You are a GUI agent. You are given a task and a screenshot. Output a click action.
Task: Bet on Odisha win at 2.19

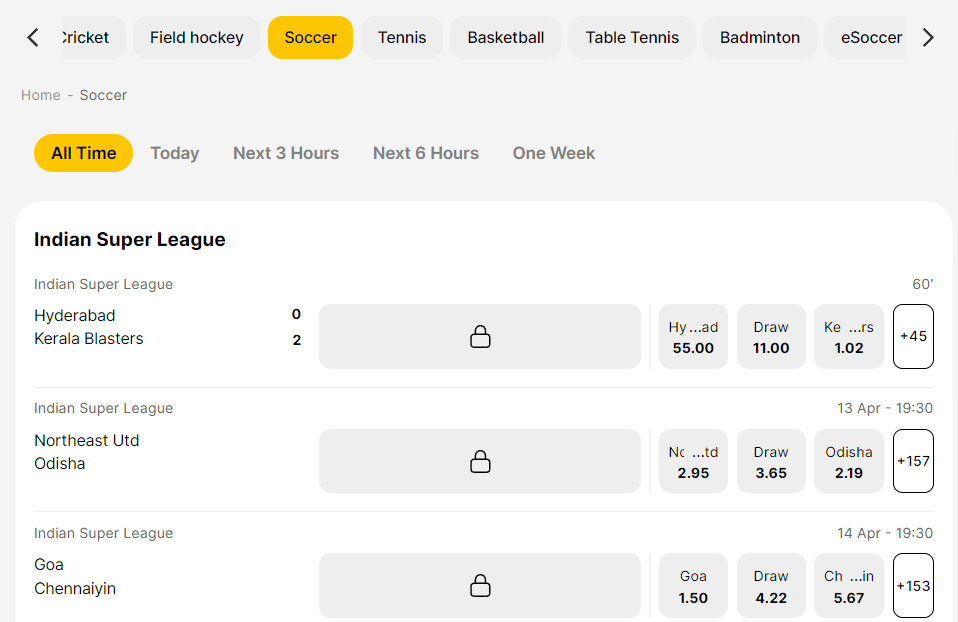tap(849, 461)
